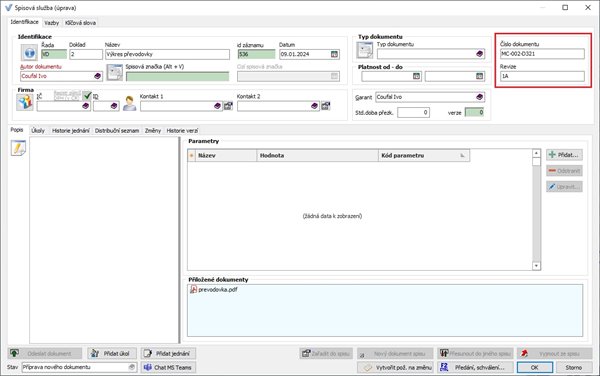
Task: Open the Datum calendar picker
Action: tap(334, 54)
